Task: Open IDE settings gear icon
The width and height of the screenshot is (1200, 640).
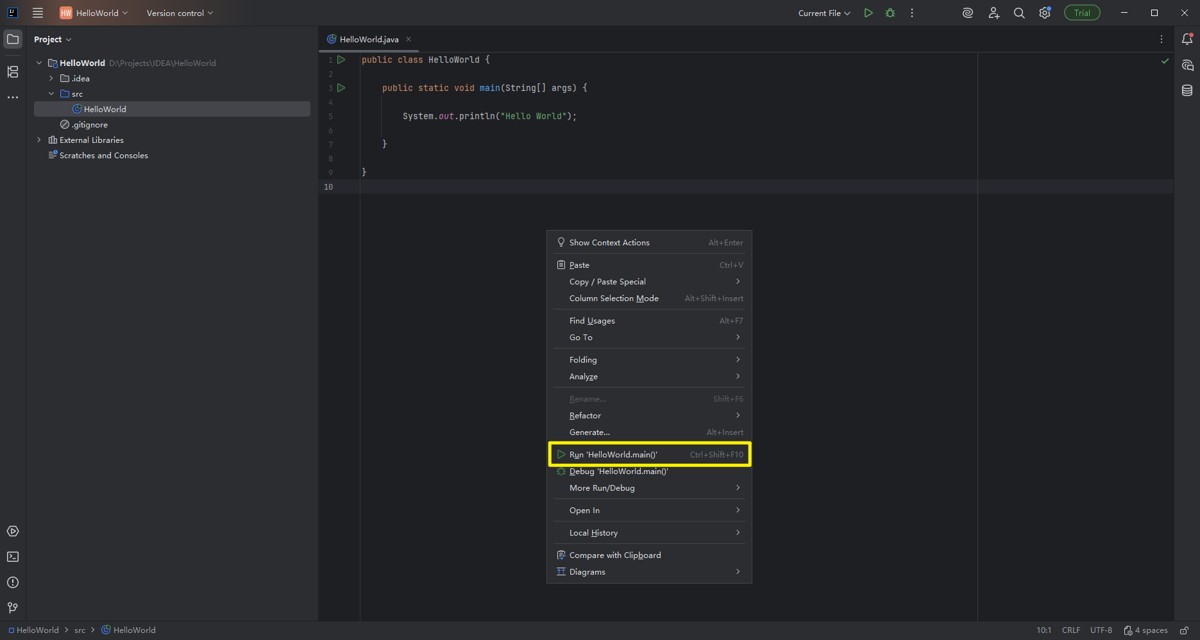Action: coord(1044,13)
